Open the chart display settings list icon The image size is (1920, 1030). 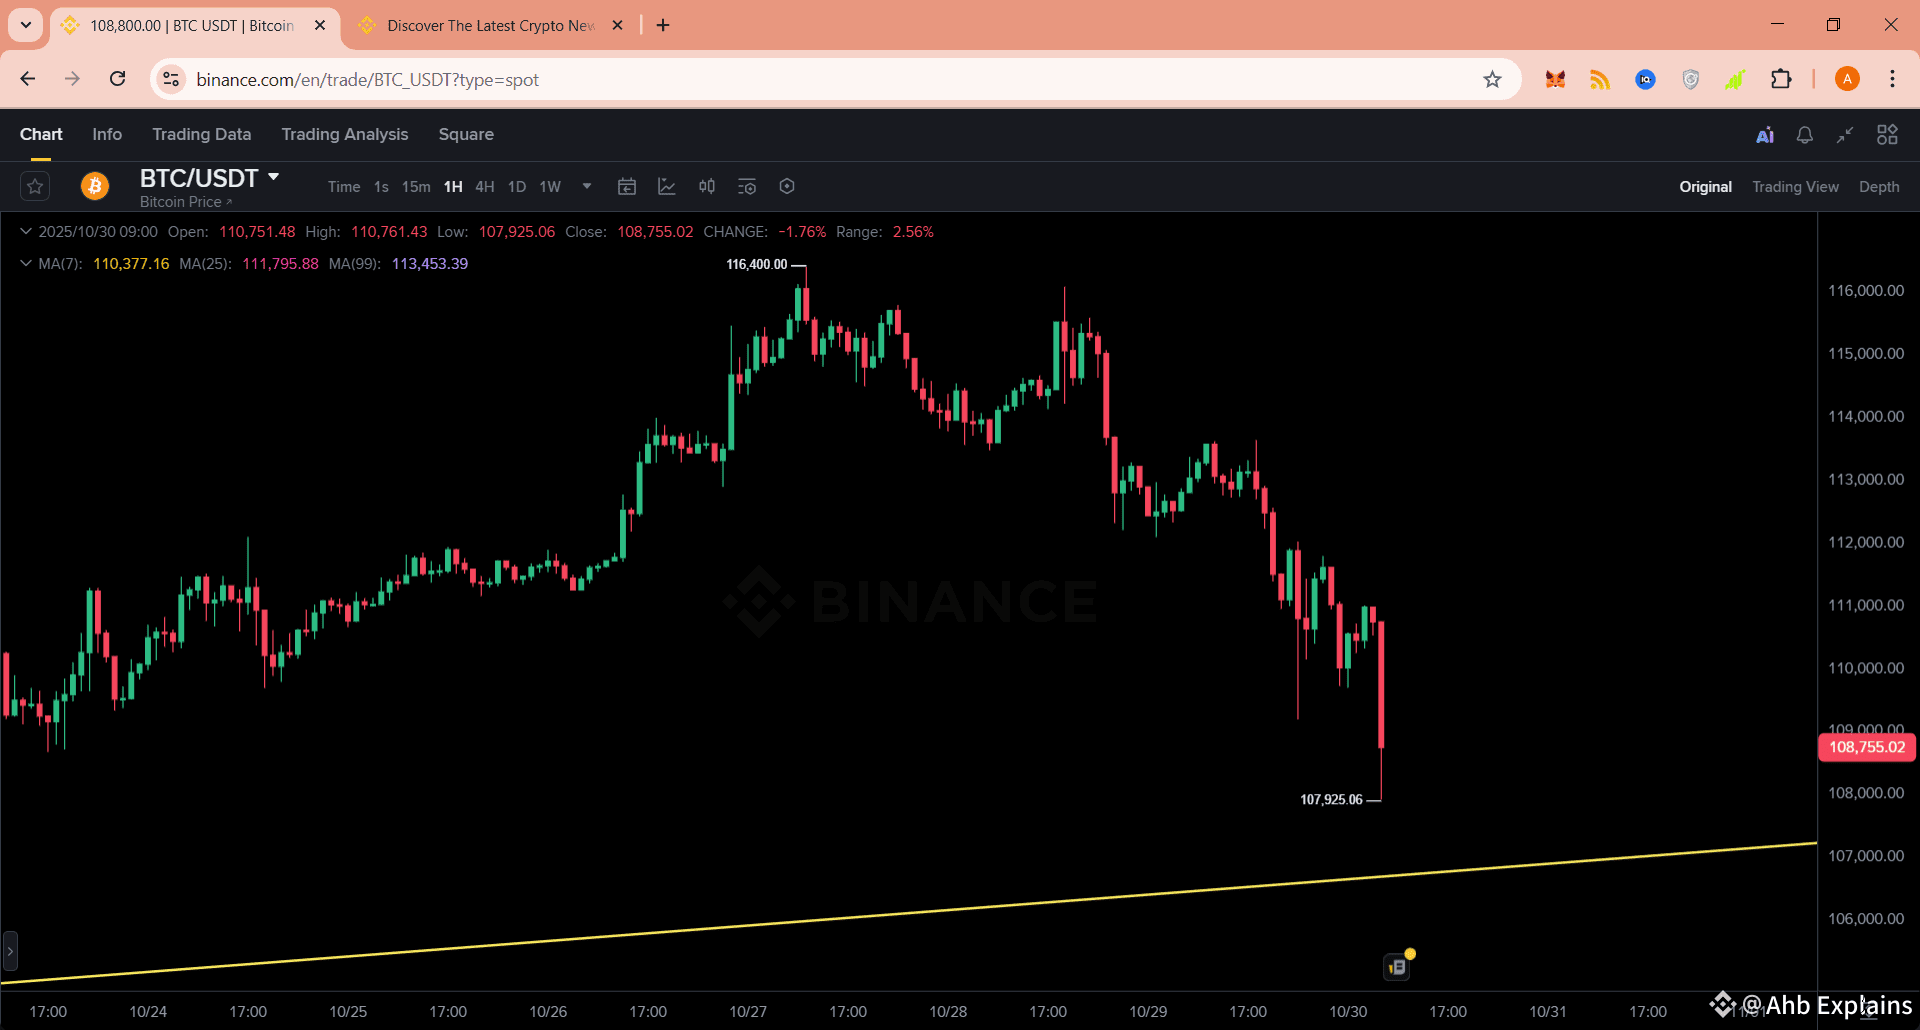pyautogui.click(x=747, y=187)
